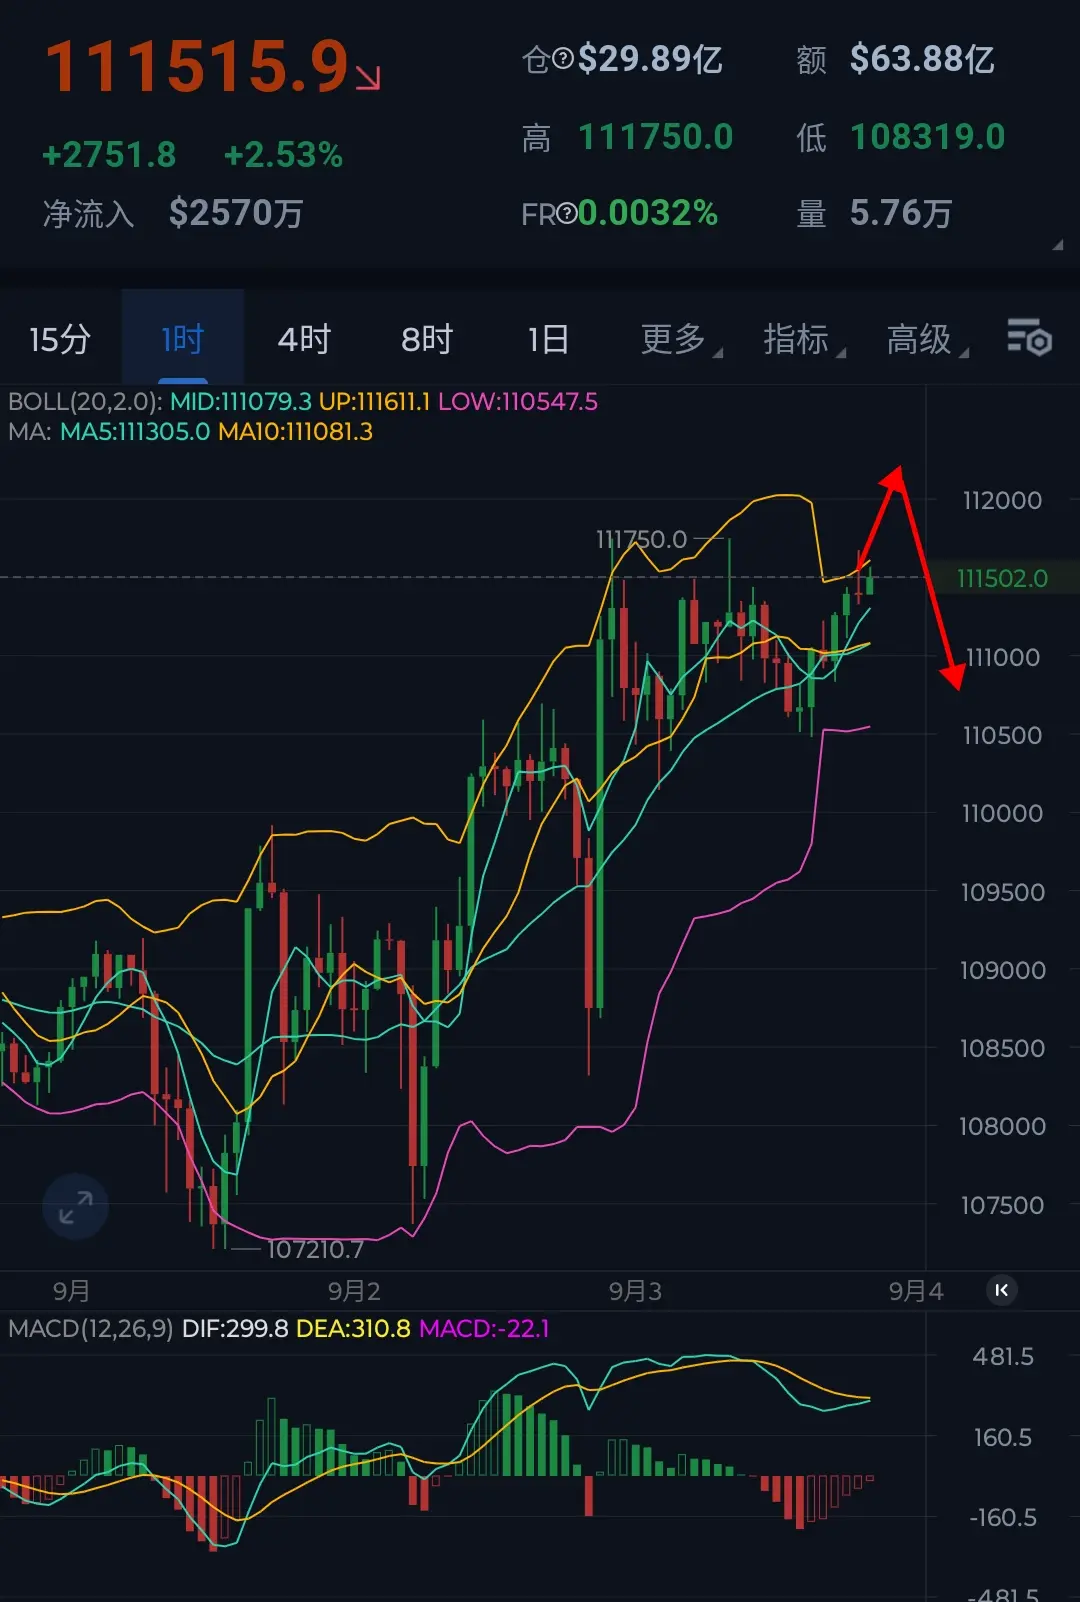Tap the +2.53% percentage change
The height and width of the screenshot is (1602, 1080).
pyautogui.click(x=283, y=155)
